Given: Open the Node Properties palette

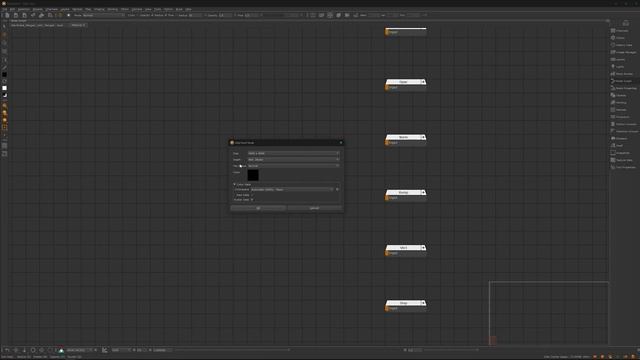Looking at the screenshot, I should click(623, 88).
